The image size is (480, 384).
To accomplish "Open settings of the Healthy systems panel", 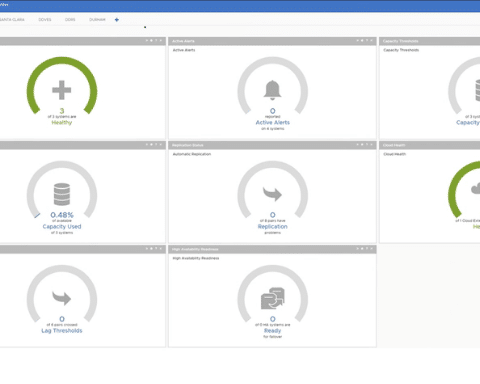I will (x=151, y=41).
